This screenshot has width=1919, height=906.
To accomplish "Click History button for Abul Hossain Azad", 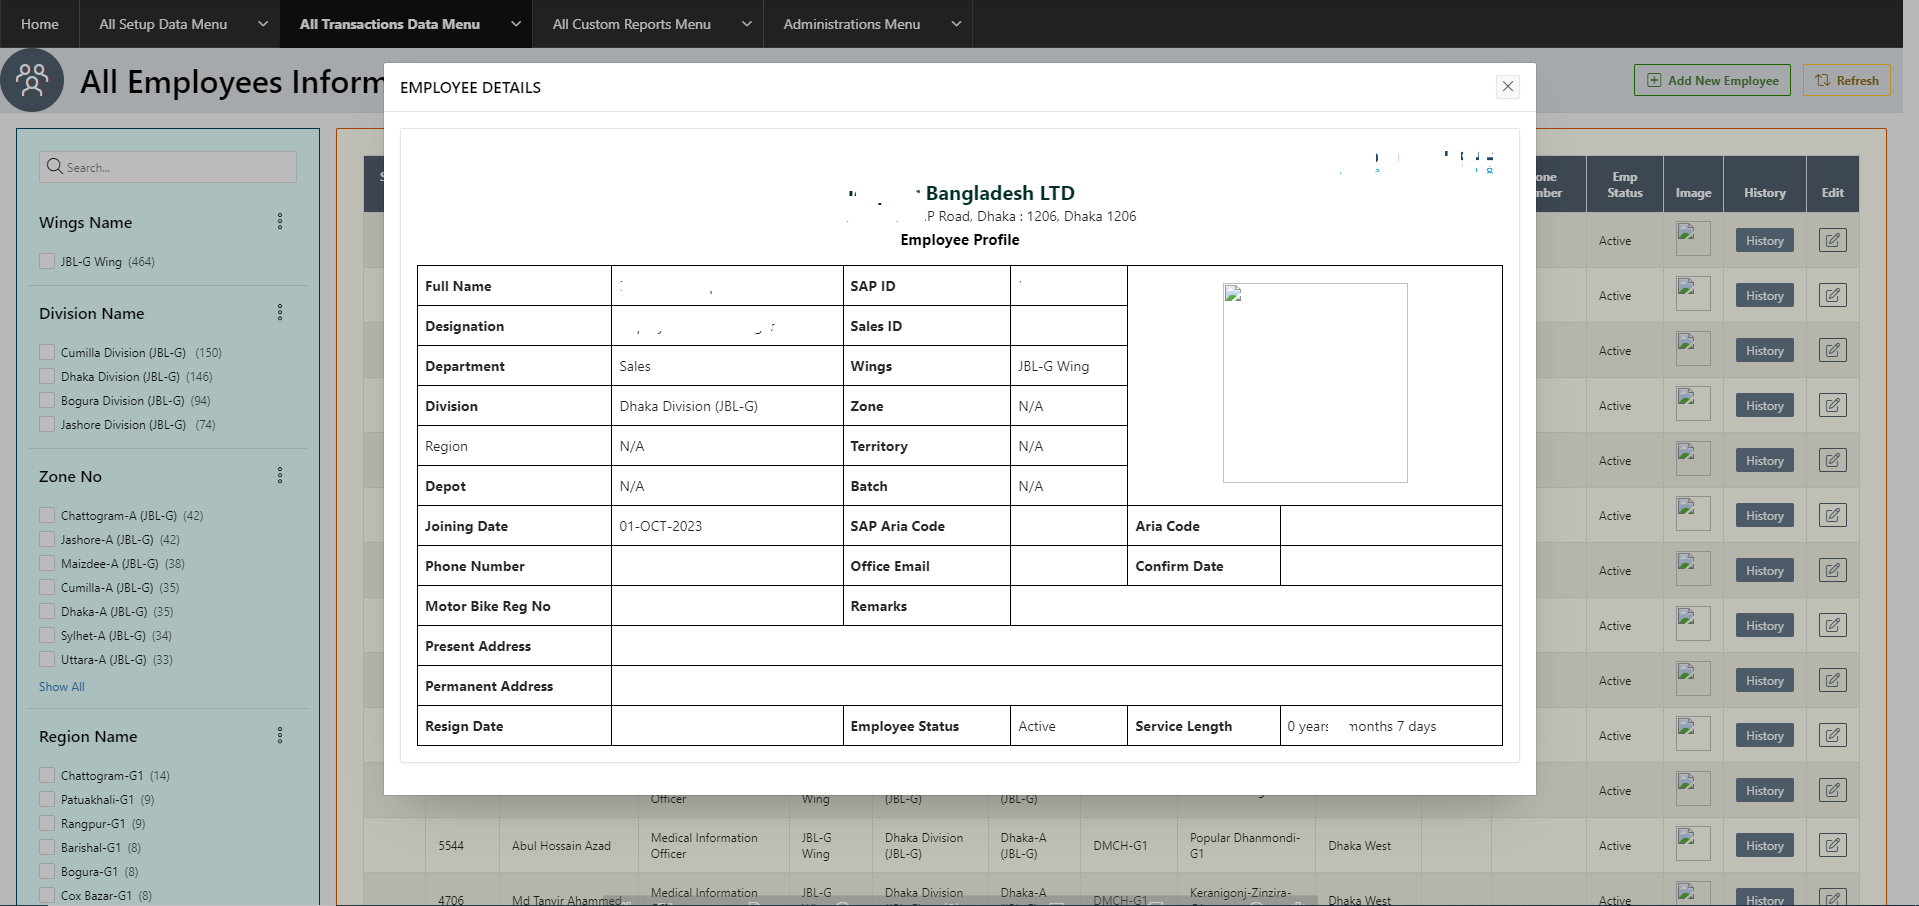I will [1764, 845].
